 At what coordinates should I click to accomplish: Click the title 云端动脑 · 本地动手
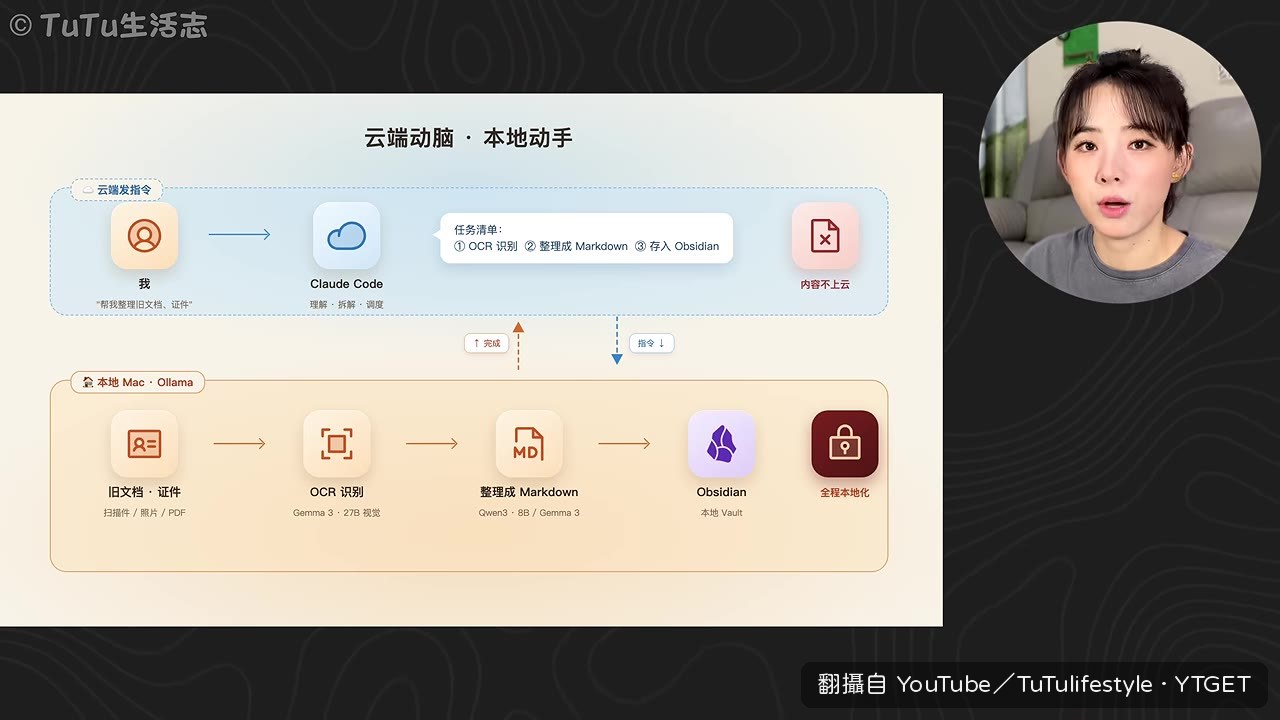[469, 138]
